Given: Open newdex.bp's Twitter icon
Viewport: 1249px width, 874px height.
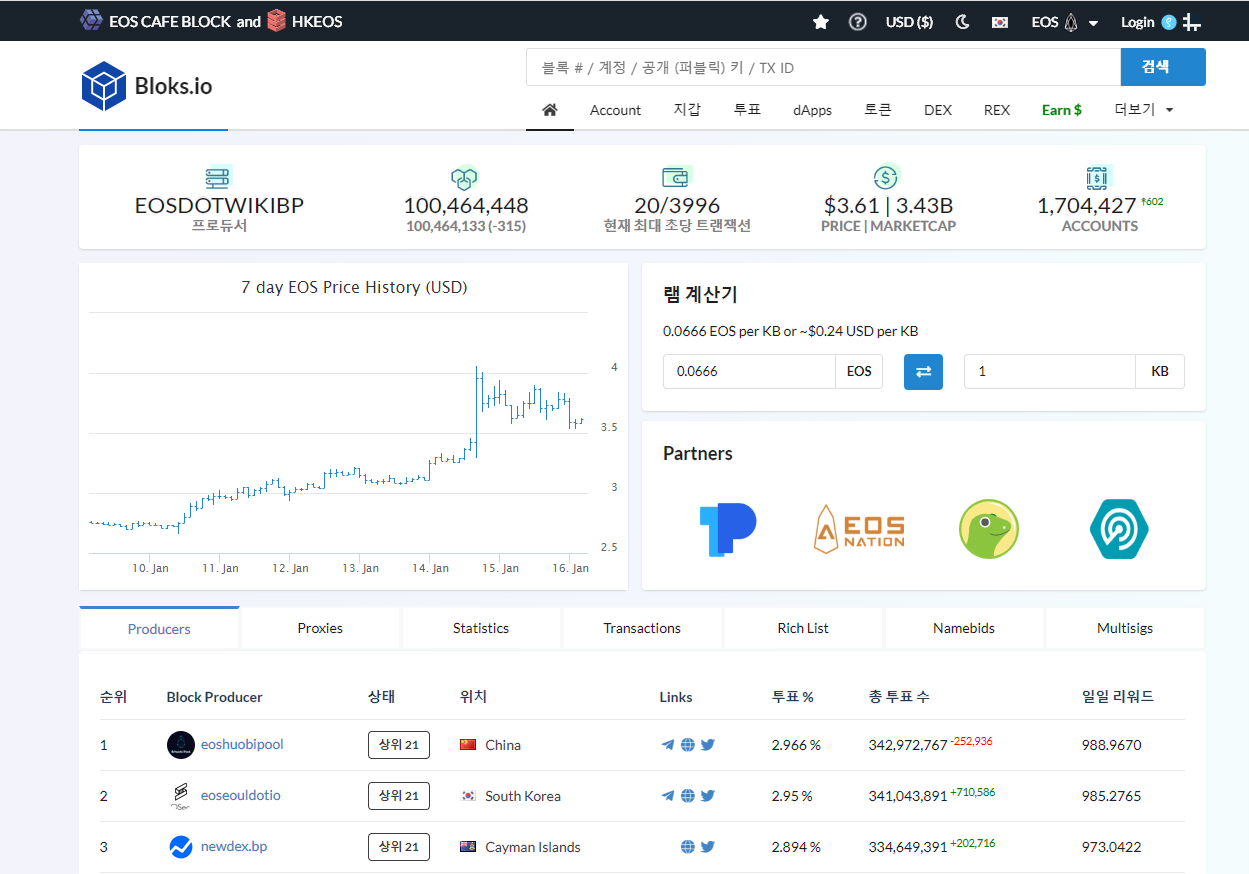Looking at the screenshot, I should click(x=708, y=846).
